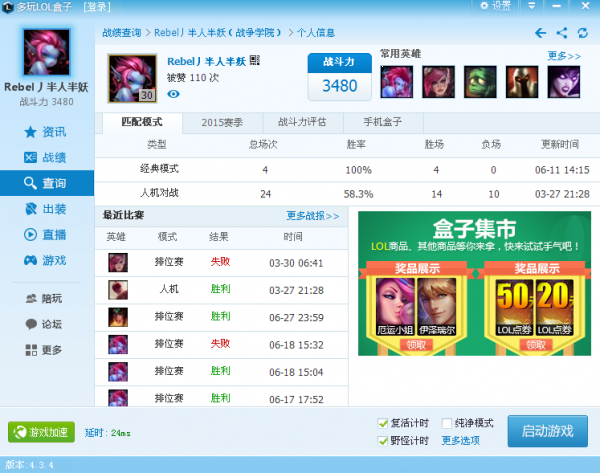Select purple-skinned hero portrait
600x473 pixels.
point(564,82)
